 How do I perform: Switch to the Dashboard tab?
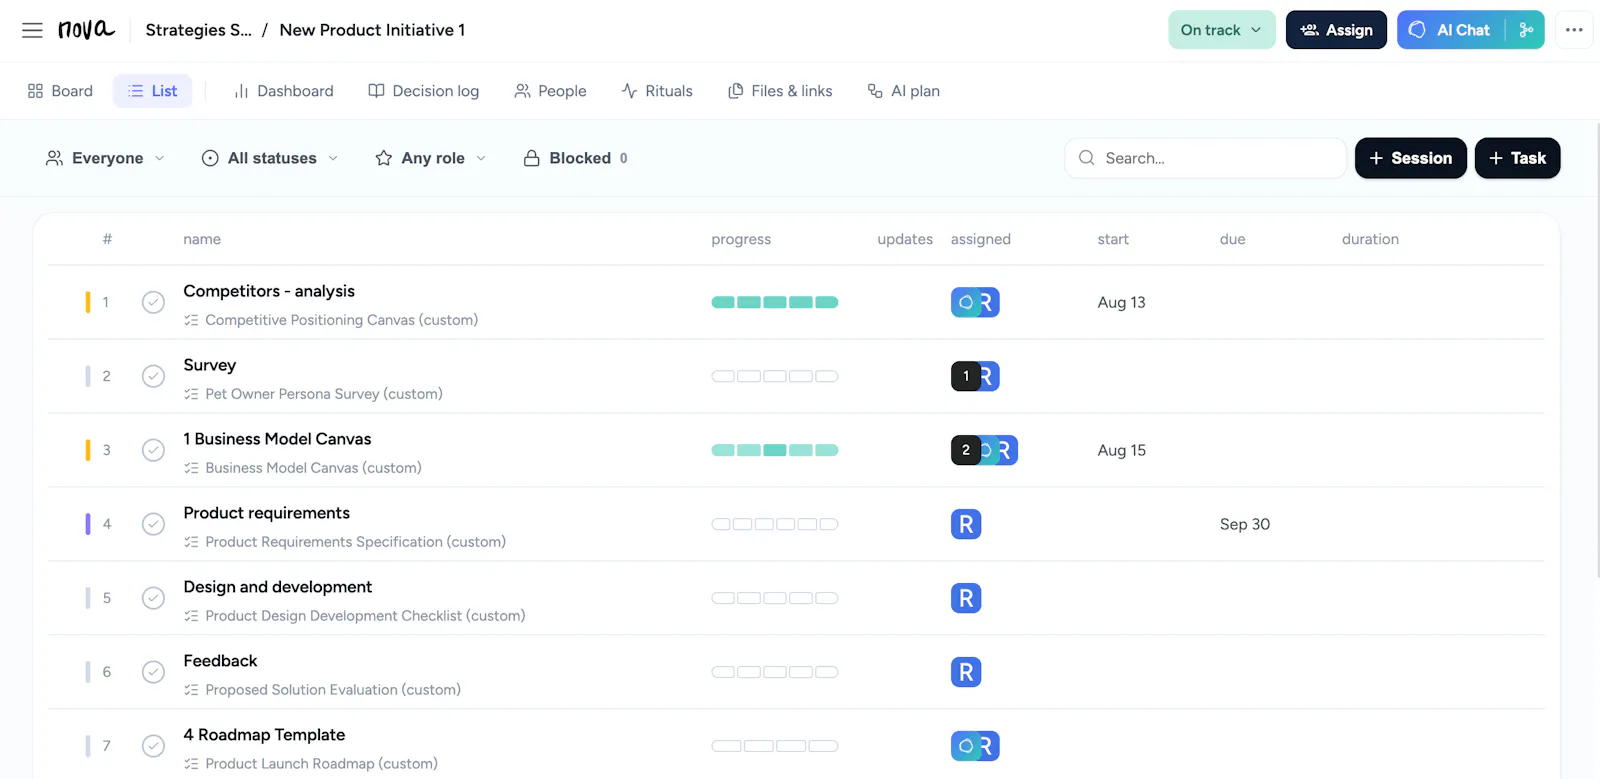(284, 91)
